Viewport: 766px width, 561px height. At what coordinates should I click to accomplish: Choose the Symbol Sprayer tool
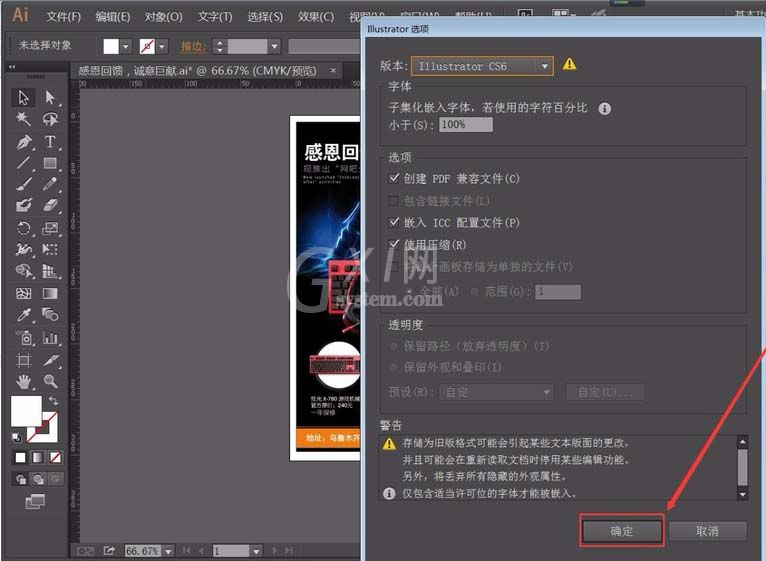click(x=23, y=338)
